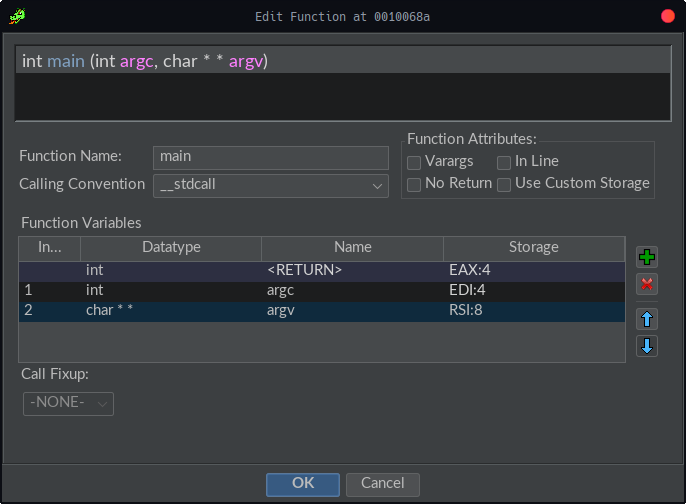Click the Storage column header
The height and width of the screenshot is (504, 686).
(x=534, y=248)
